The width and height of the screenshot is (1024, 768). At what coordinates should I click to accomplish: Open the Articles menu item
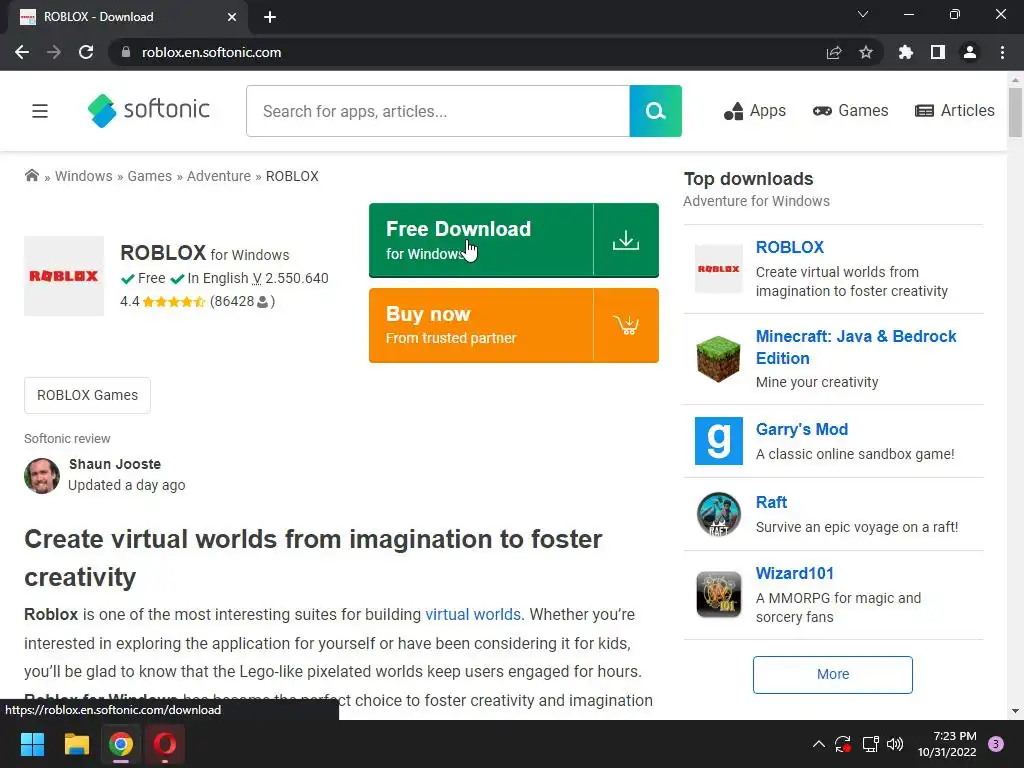(955, 110)
